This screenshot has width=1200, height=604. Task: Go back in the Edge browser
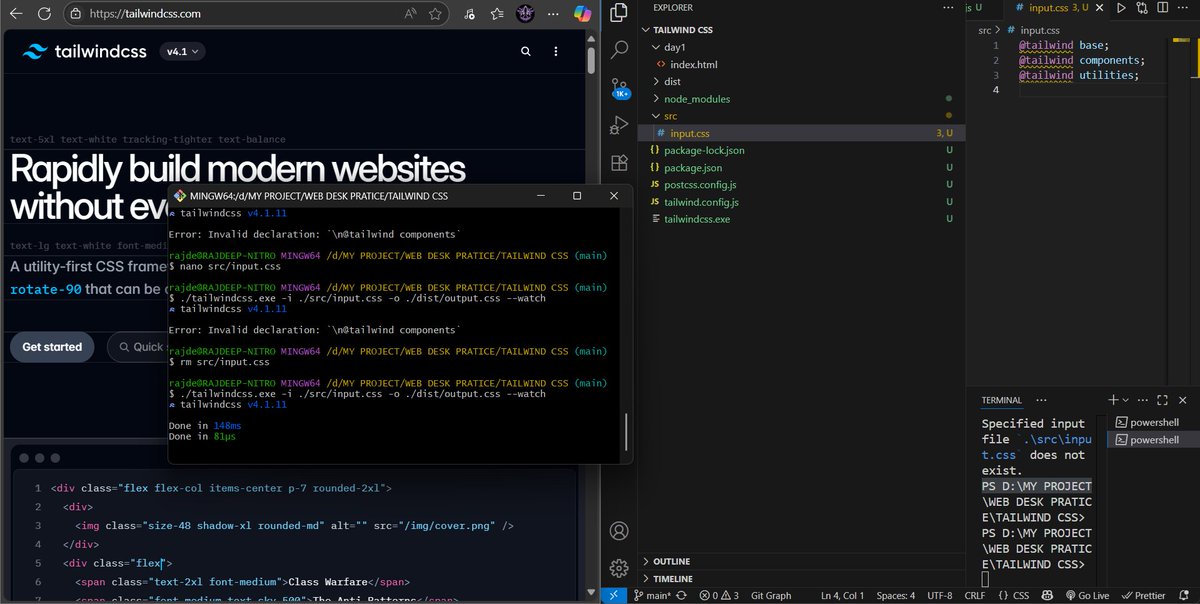pyautogui.click(x=17, y=14)
